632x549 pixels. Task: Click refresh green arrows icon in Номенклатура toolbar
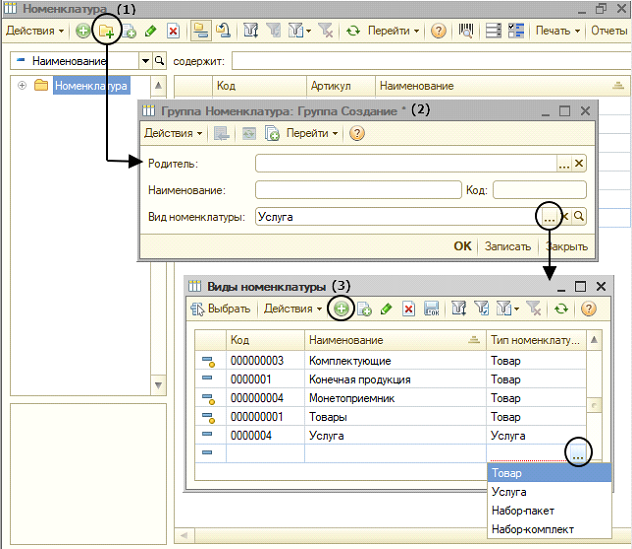[x=353, y=31]
